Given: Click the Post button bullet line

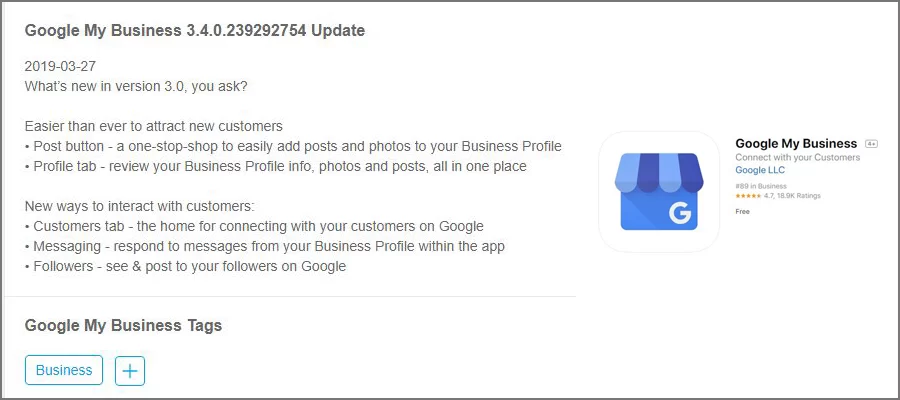Looking at the screenshot, I should [293, 146].
